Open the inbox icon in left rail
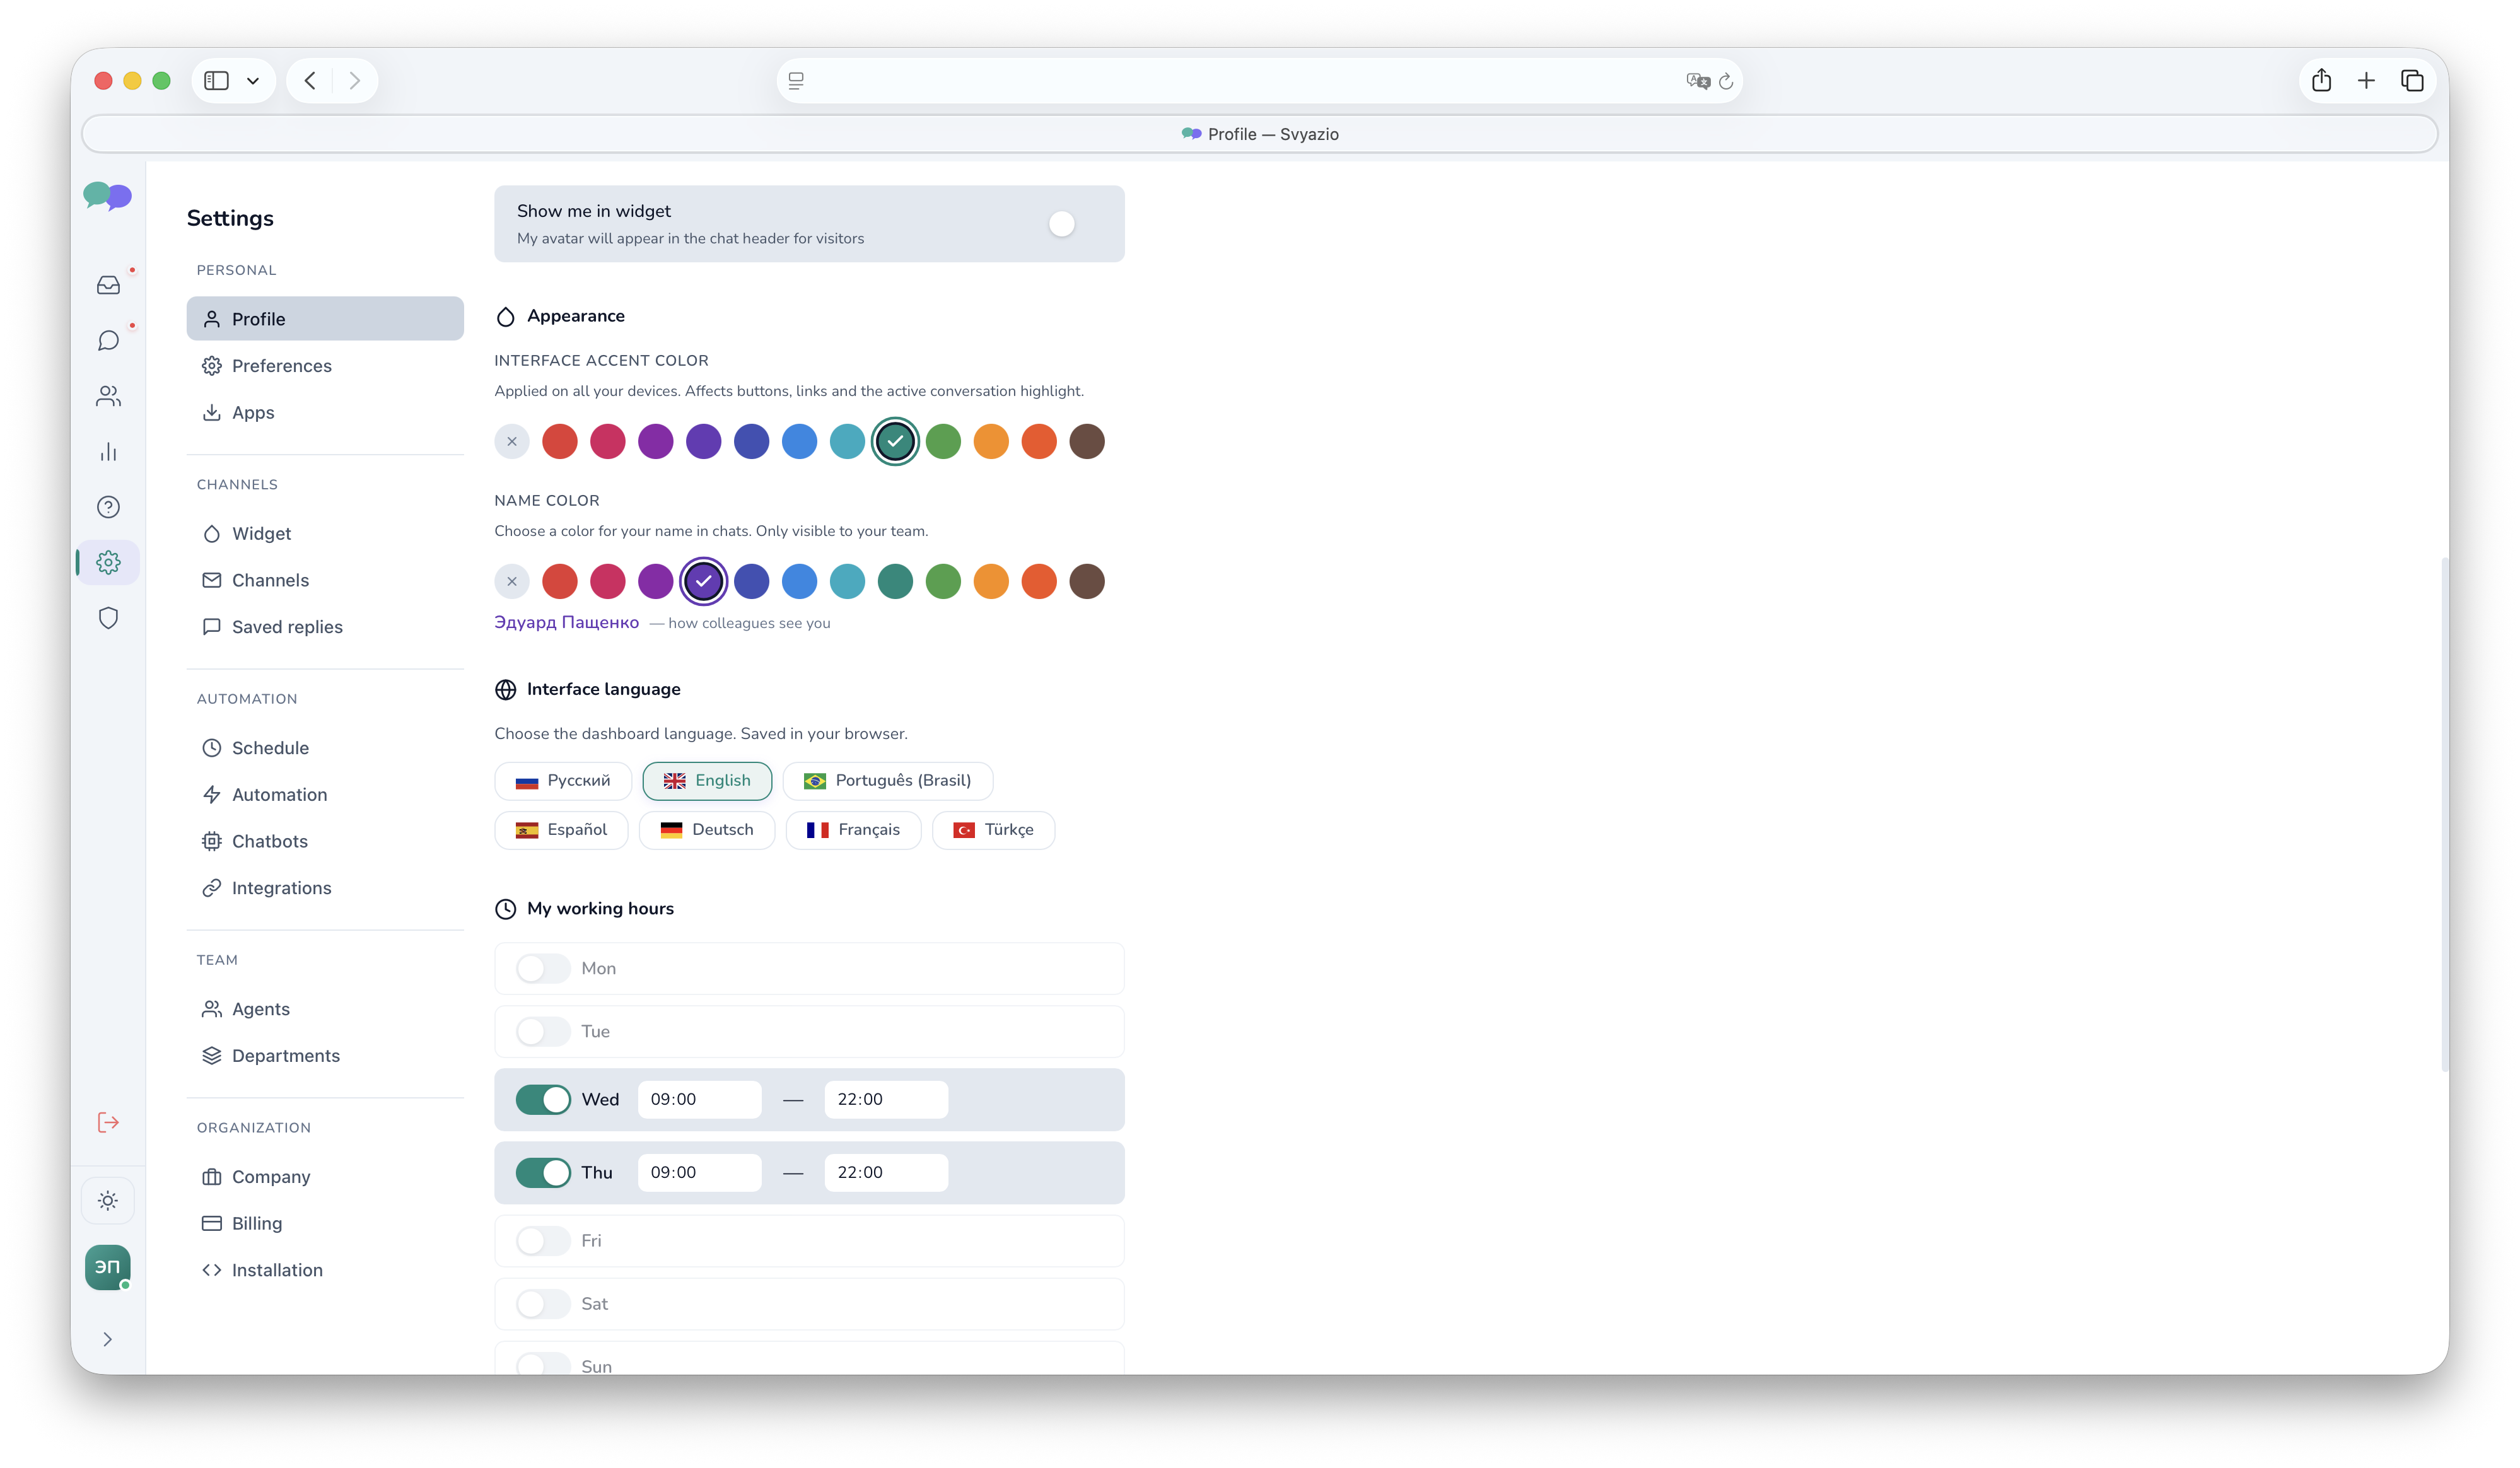 tap(108, 286)
